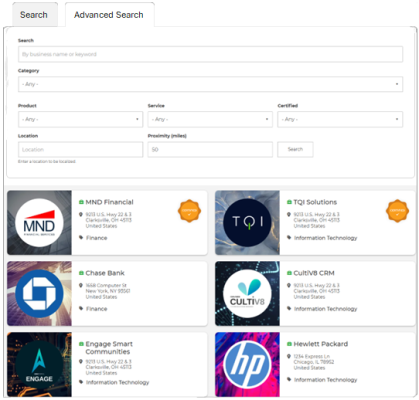Click the CultiV8 CRM logo image
Viewport: 419px width, 400px height.
tap(247, 293)
